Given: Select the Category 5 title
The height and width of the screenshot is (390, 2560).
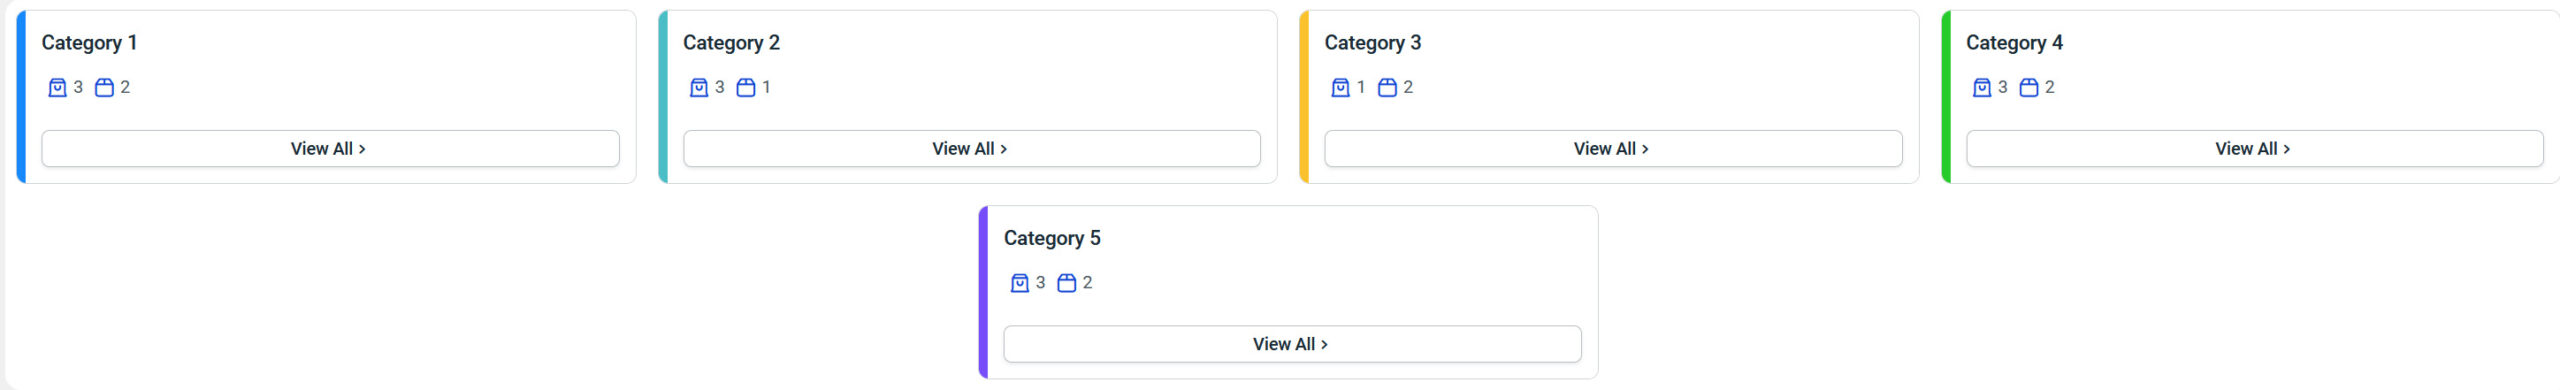Looking at the screenshot, I should click(1052, 238).
